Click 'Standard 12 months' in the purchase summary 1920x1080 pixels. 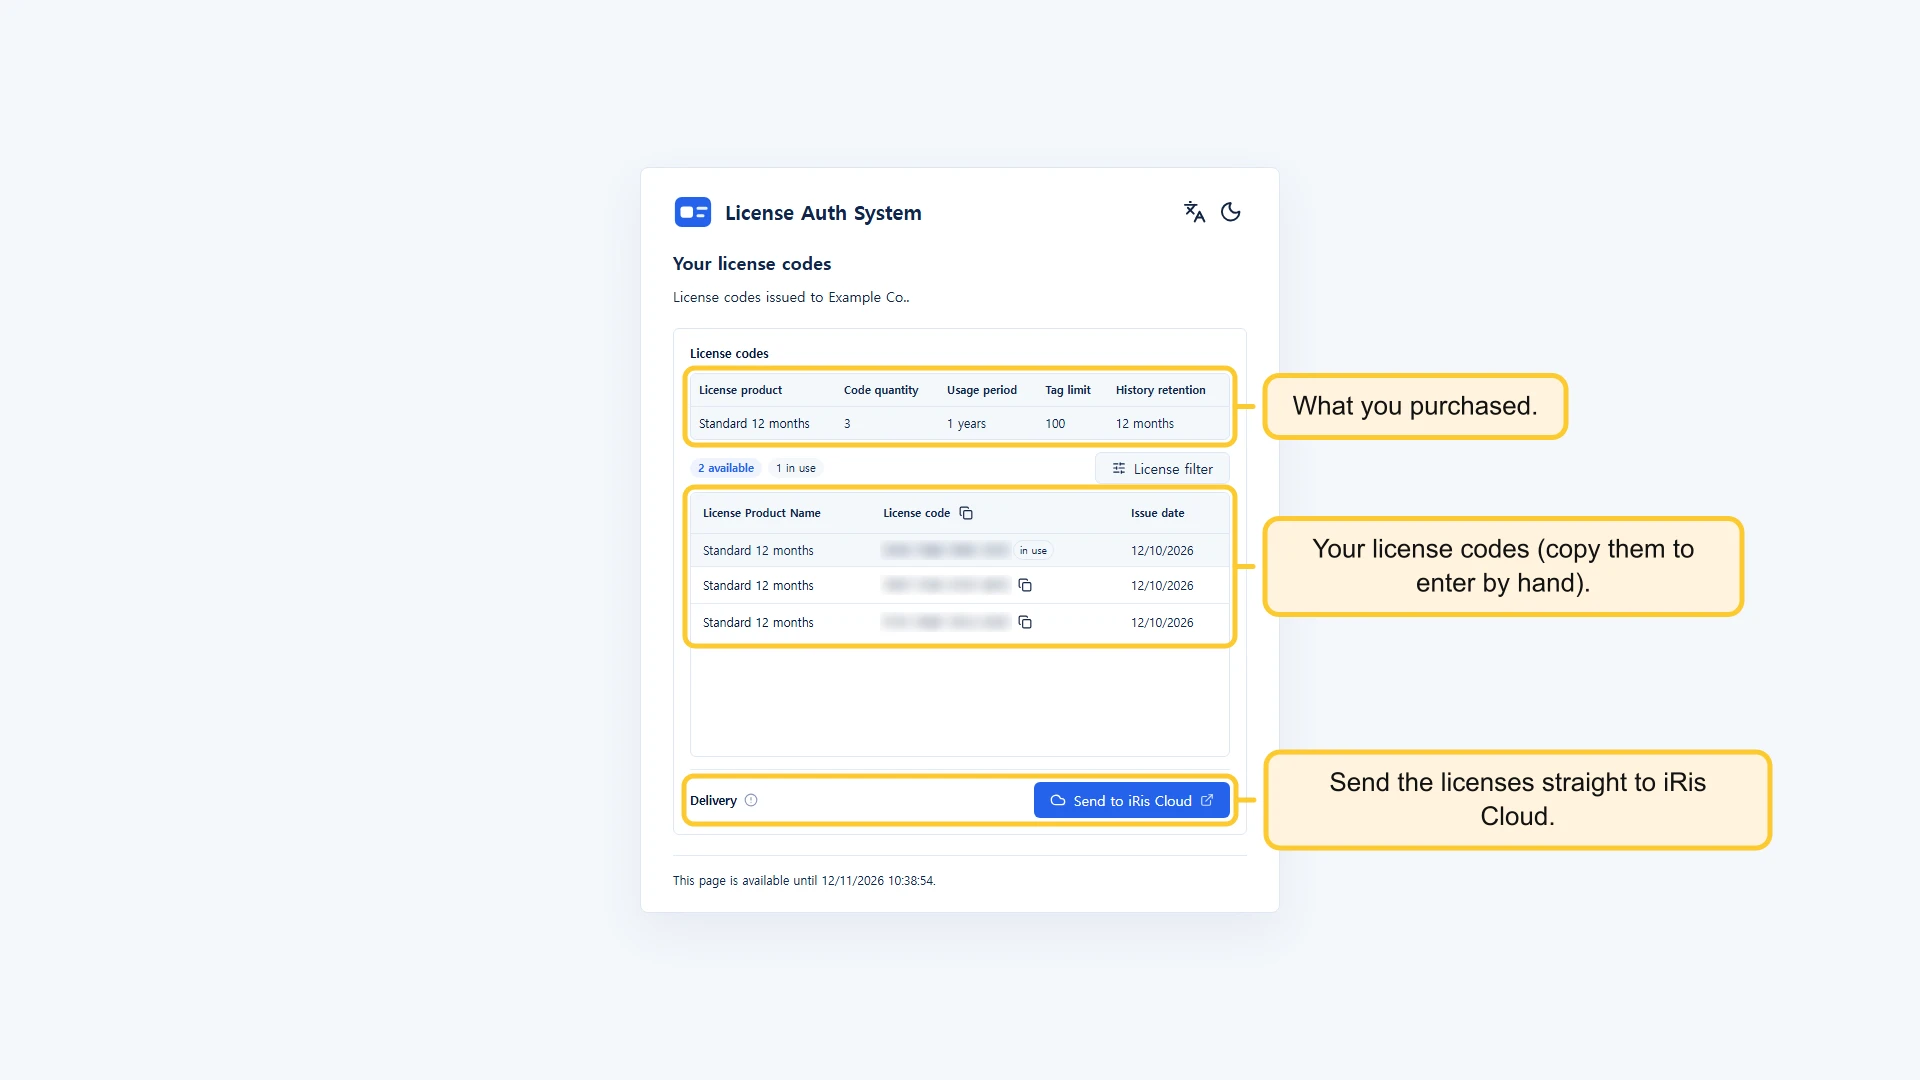[x=754, y=424]
